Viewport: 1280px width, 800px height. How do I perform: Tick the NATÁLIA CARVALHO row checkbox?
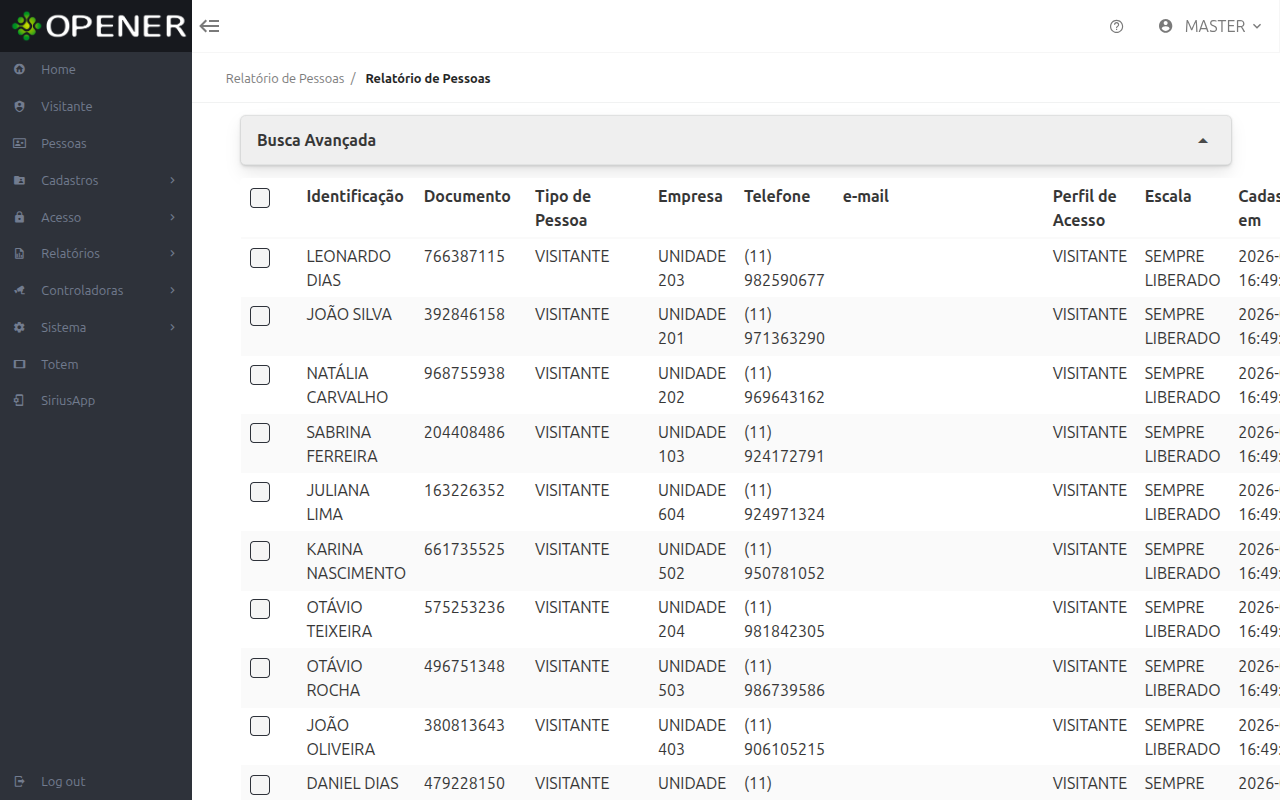[x=260, y=375]
